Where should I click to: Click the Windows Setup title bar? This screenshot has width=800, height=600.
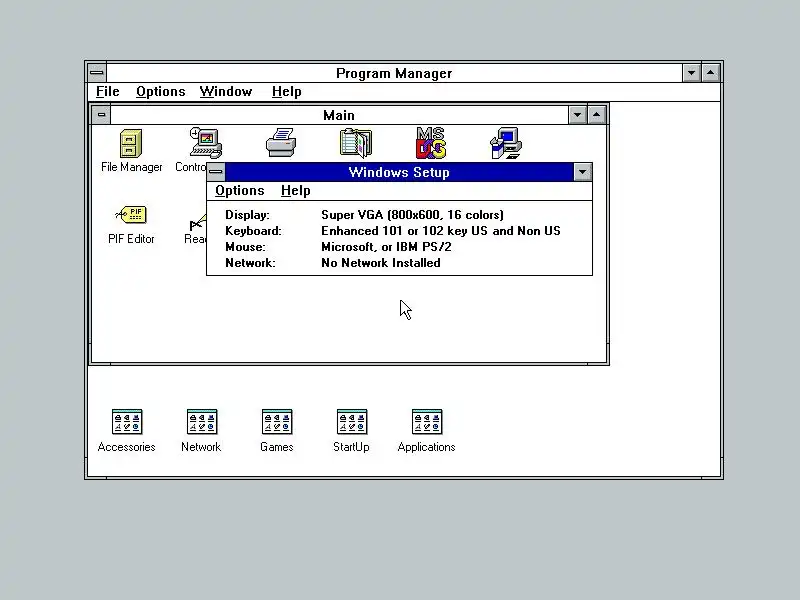399,172
